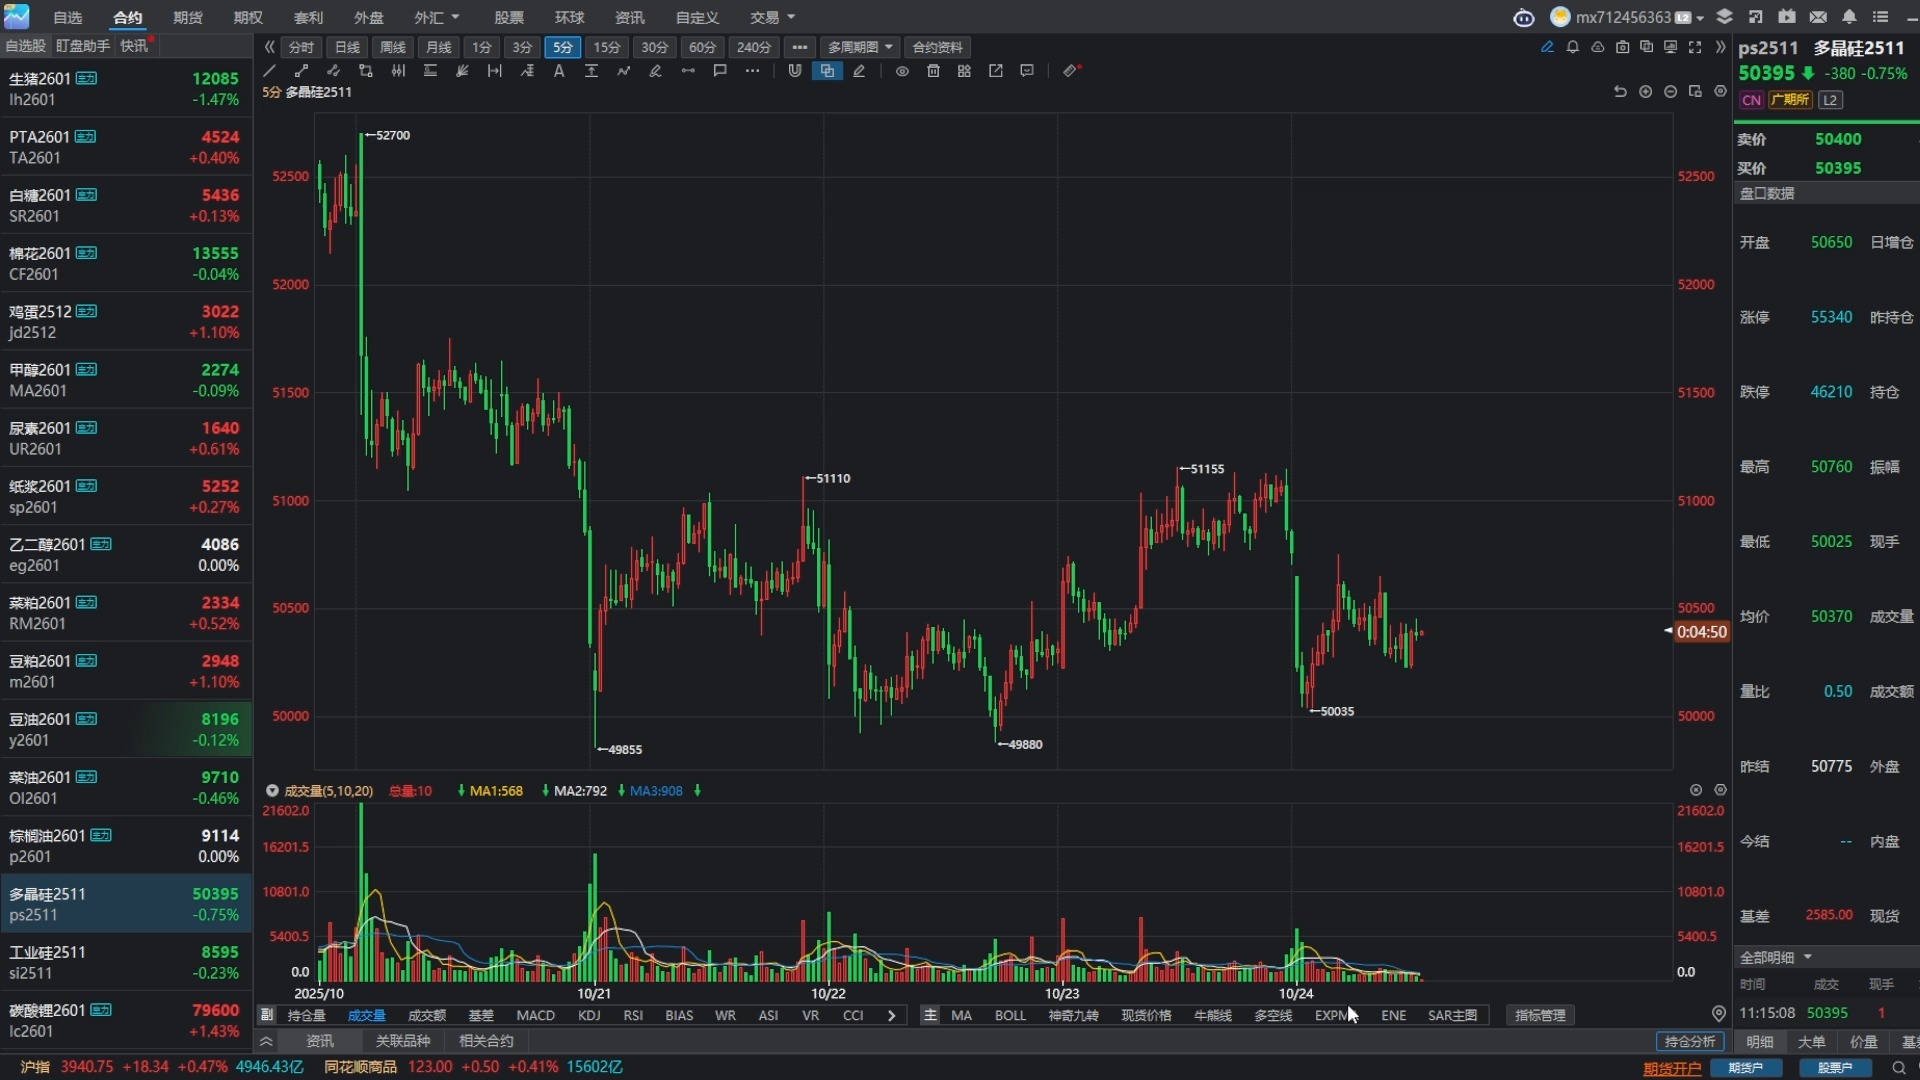Viewport: 1920px width, 1080px height.
Task: Expand the 交易 menu dropdown arrow
Action: tap(789, 17)
